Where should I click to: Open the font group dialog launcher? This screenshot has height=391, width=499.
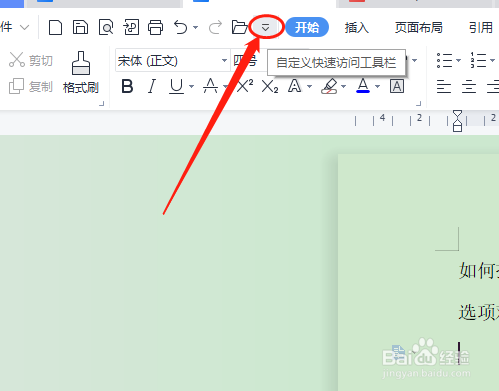click(419, 104)
